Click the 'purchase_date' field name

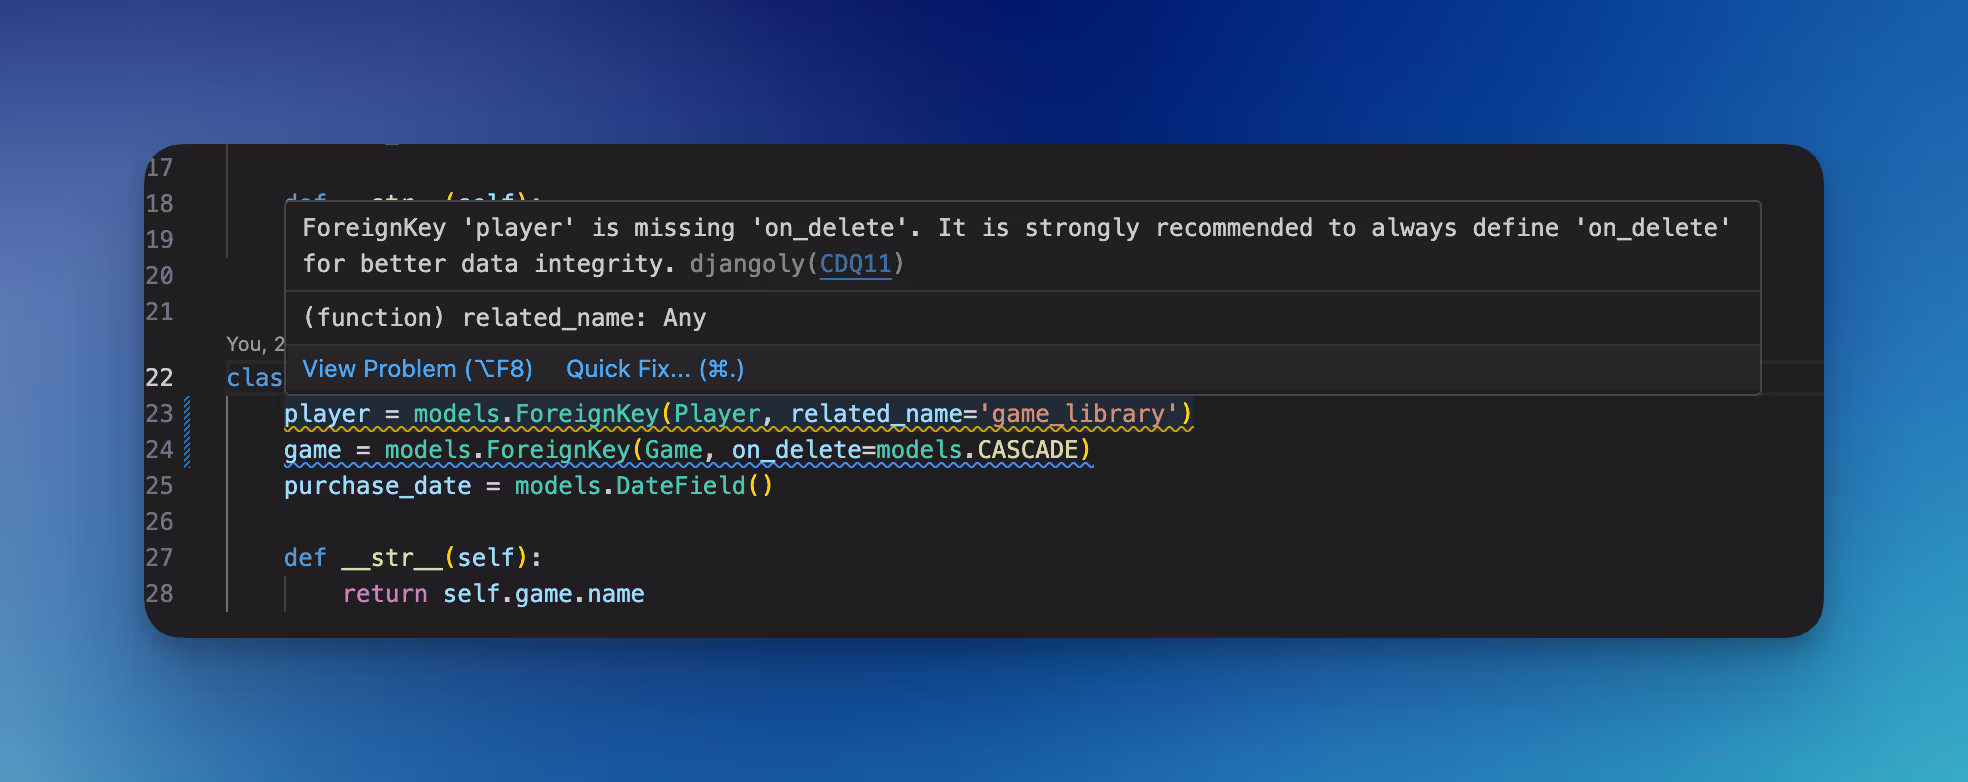pyautogui.click(x=377, y=486)
